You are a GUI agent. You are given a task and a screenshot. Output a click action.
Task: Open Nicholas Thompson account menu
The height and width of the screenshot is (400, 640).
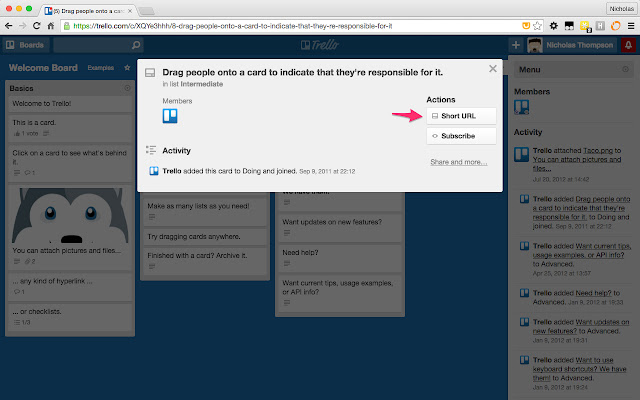click(579, 45)
